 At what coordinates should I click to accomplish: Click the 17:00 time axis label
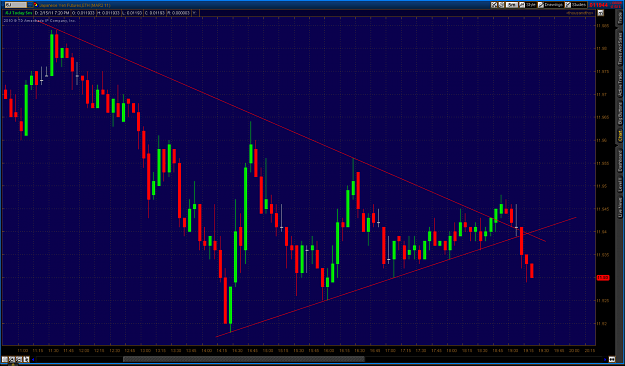coord(390,350)
